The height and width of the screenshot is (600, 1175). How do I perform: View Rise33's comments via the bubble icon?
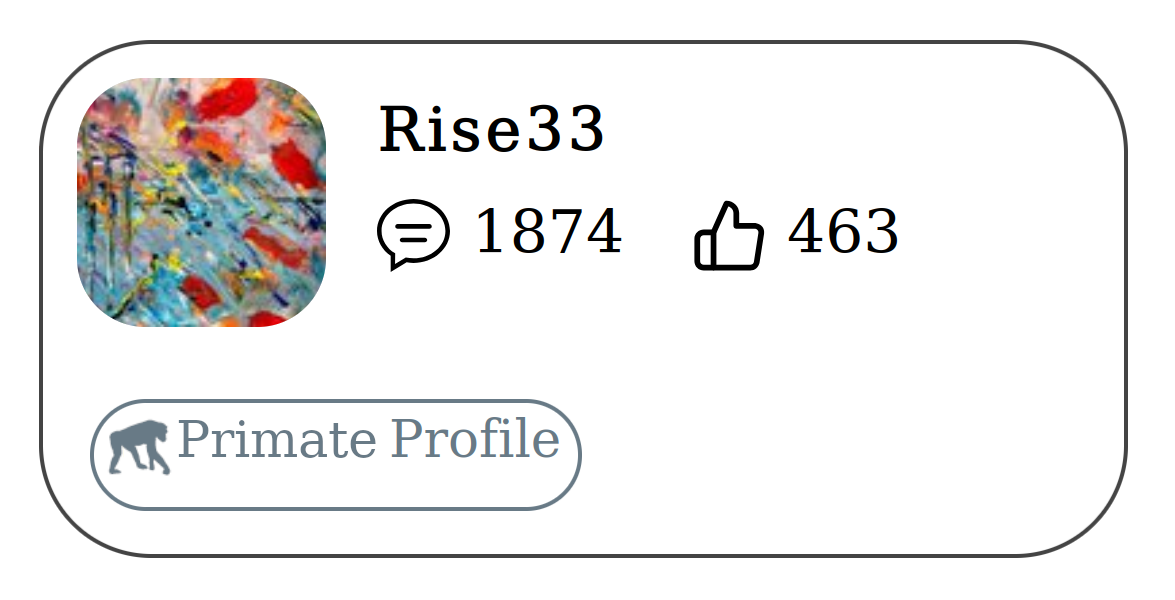pos(412,234)
